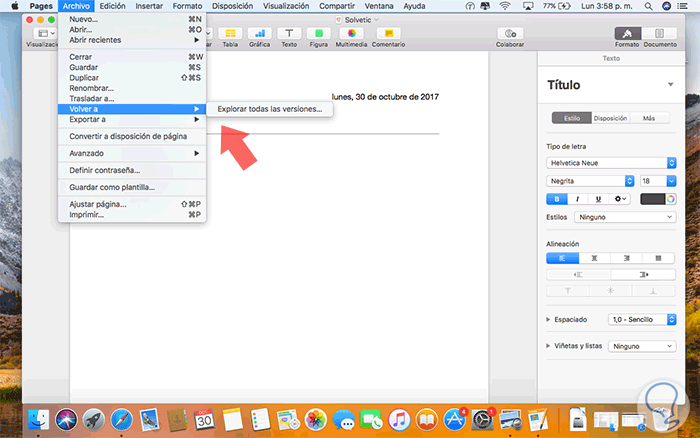700x438 pixels.
Task: Align text to the right
Action: pyautogui.click(x=627, y=258)
